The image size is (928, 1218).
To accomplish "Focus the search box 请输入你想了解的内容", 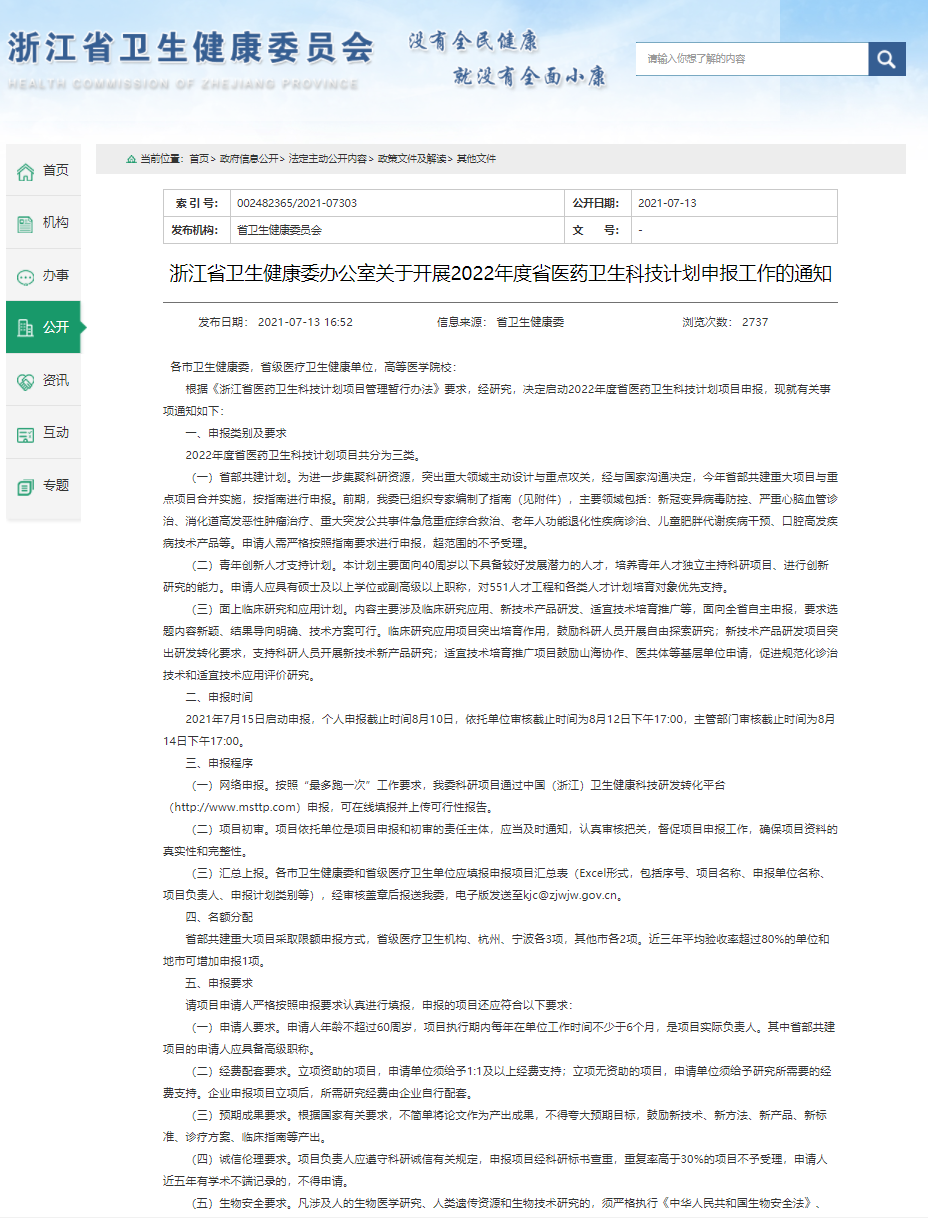I will point(752,59).
